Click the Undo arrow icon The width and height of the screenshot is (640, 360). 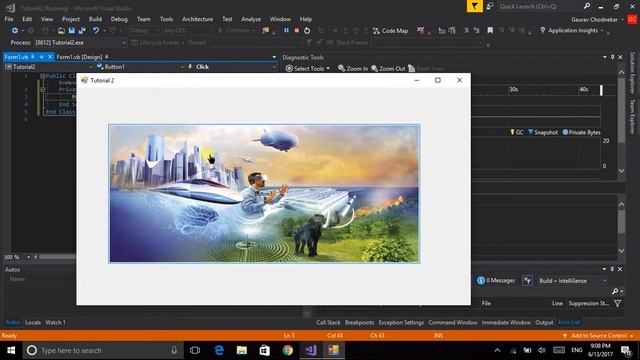click(96, 31)
